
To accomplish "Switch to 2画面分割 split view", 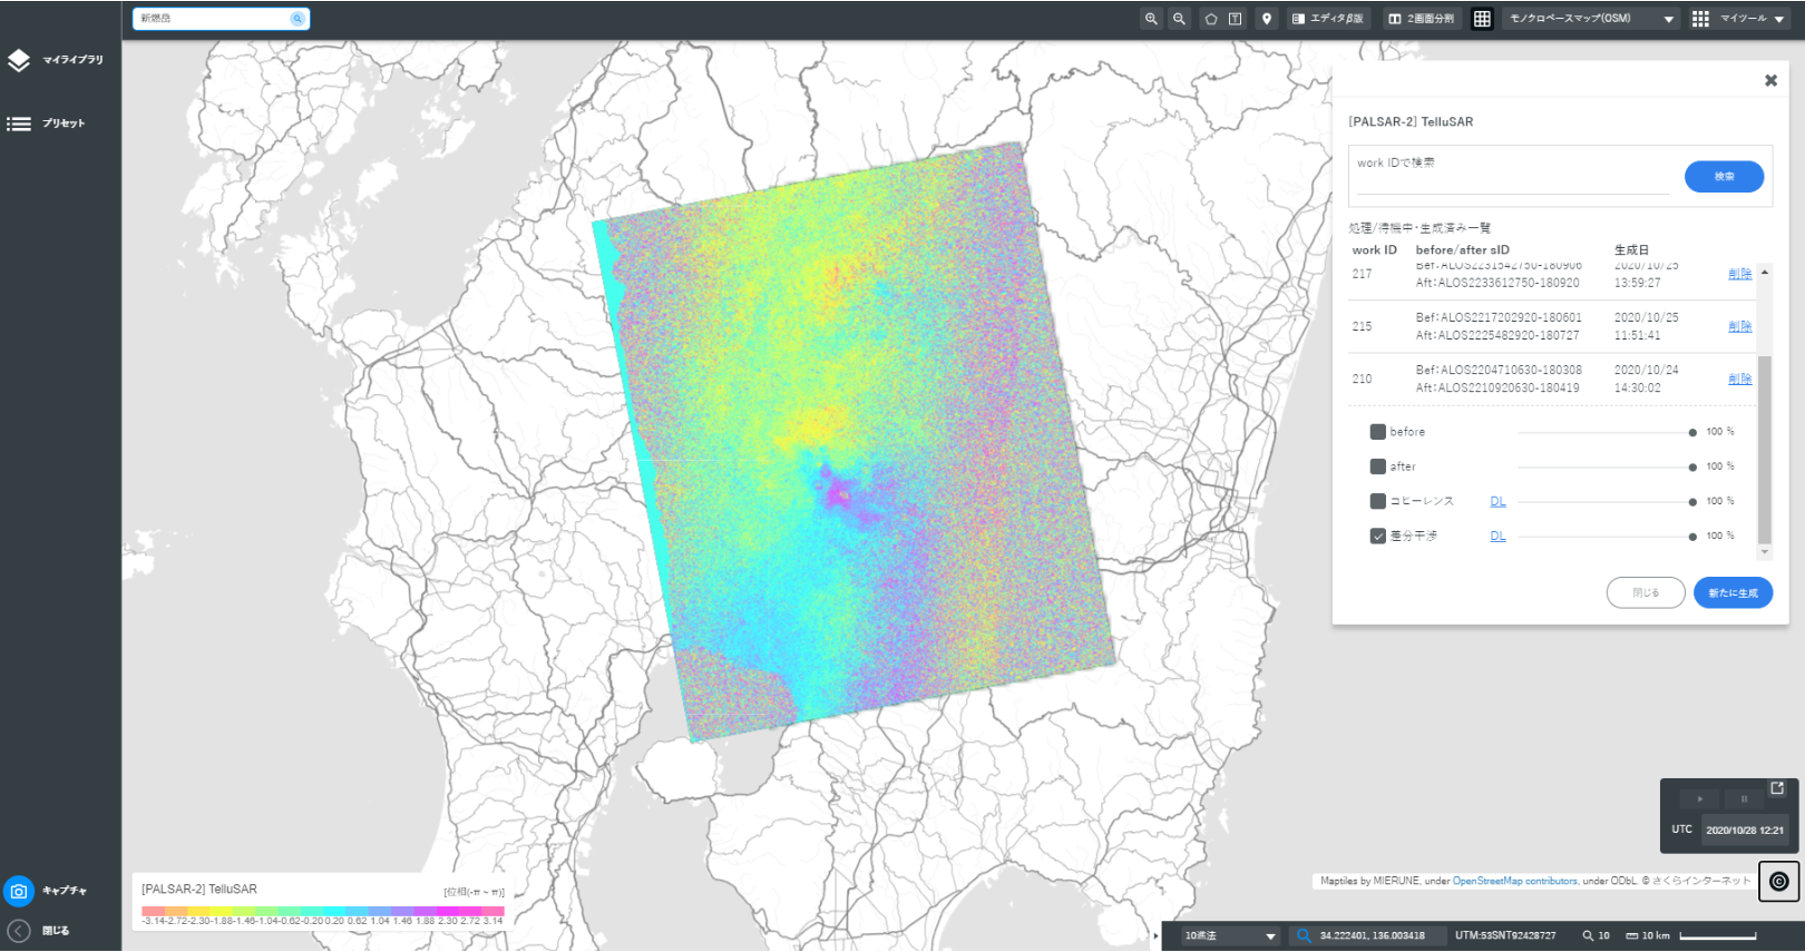I will tap(1421, 19).
